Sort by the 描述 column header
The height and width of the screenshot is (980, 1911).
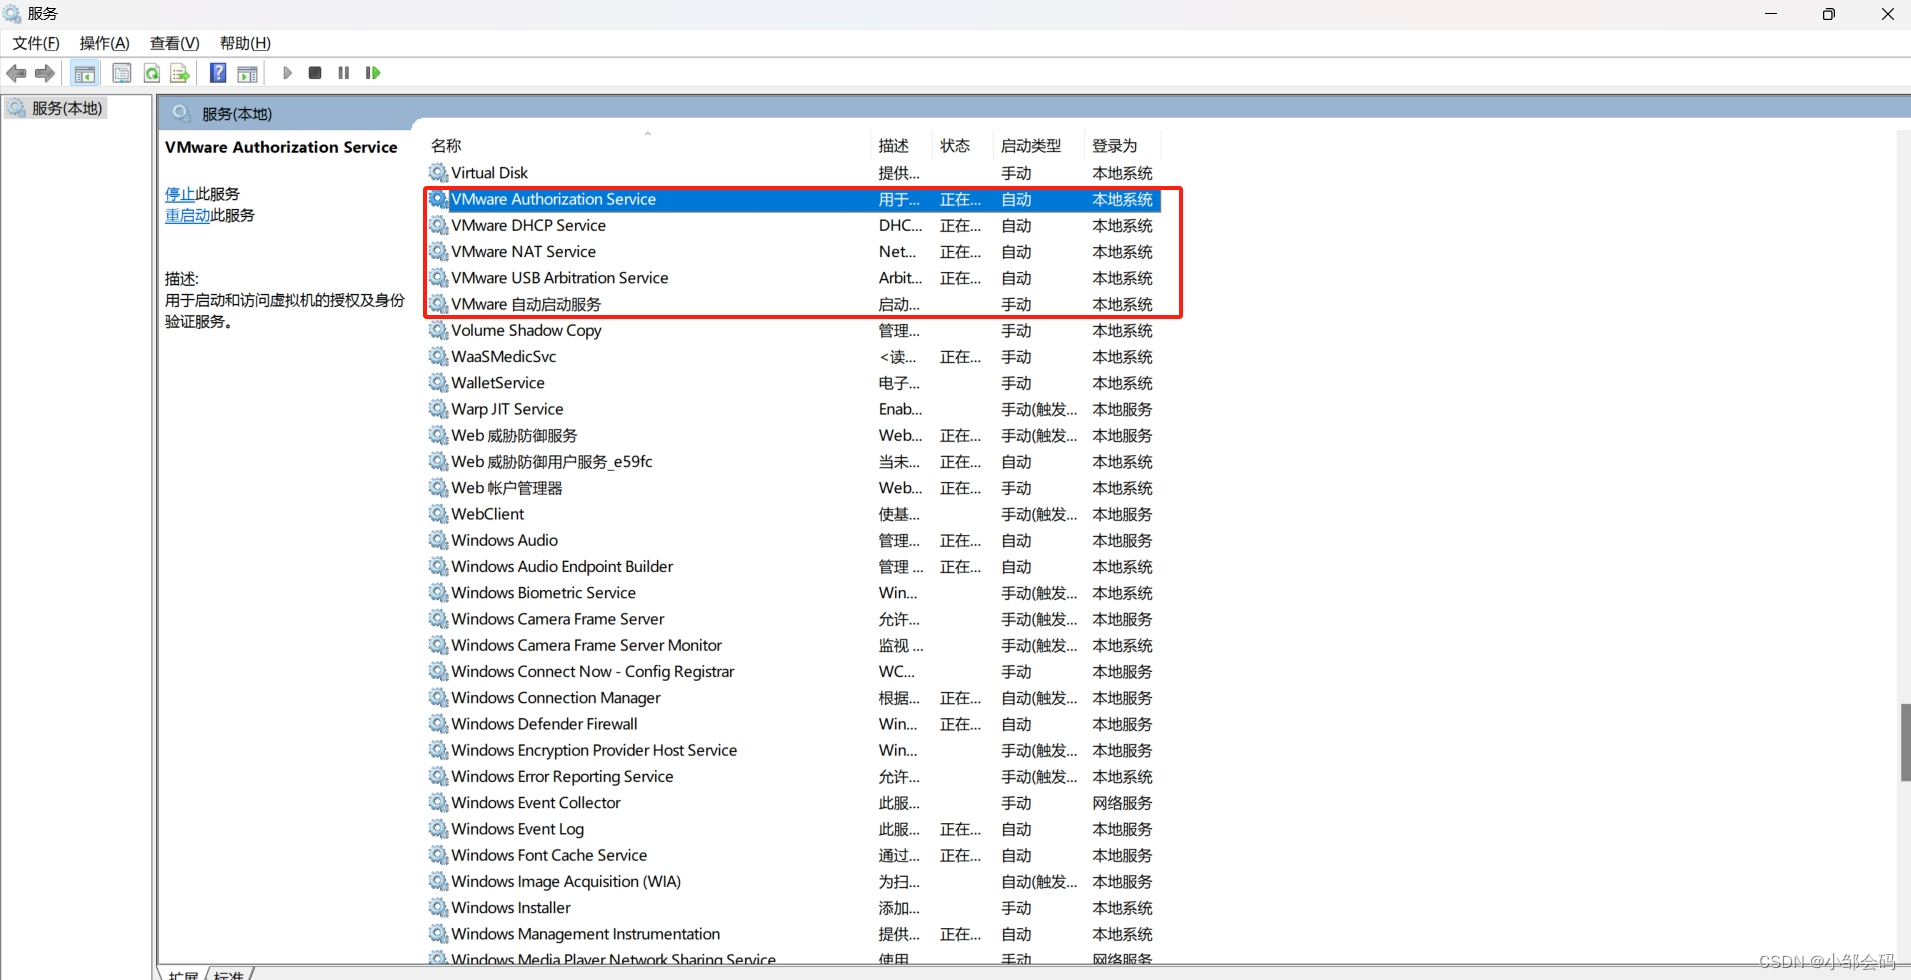(902, 146)
